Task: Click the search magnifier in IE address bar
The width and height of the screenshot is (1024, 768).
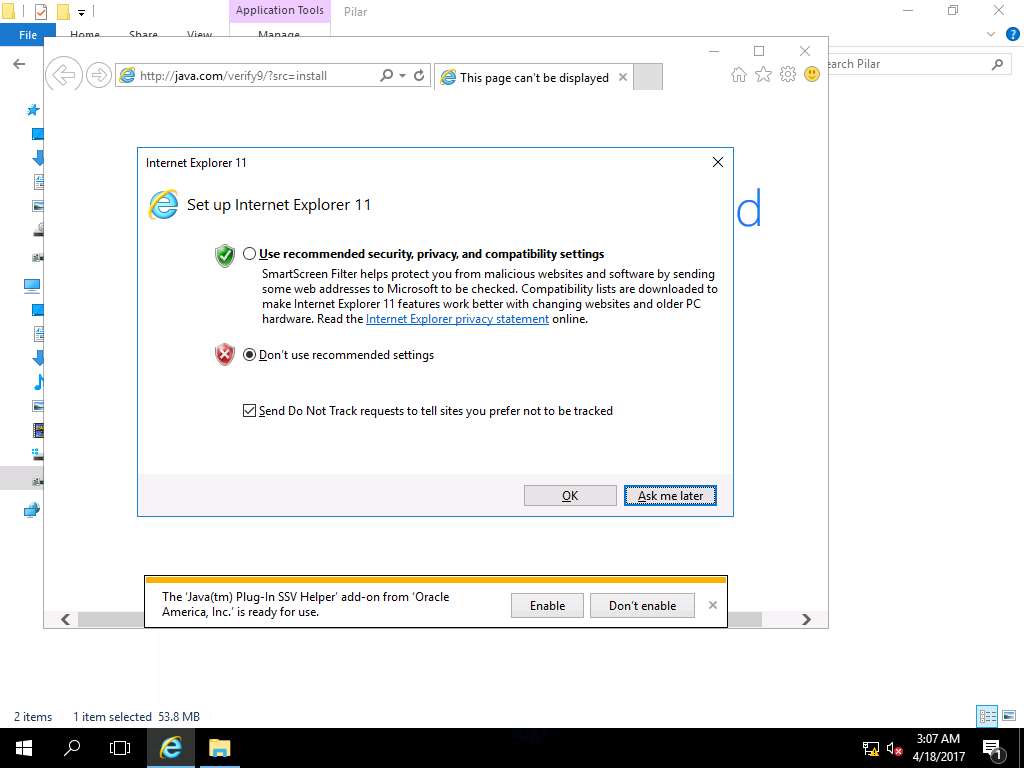Action: pos(387,75)
